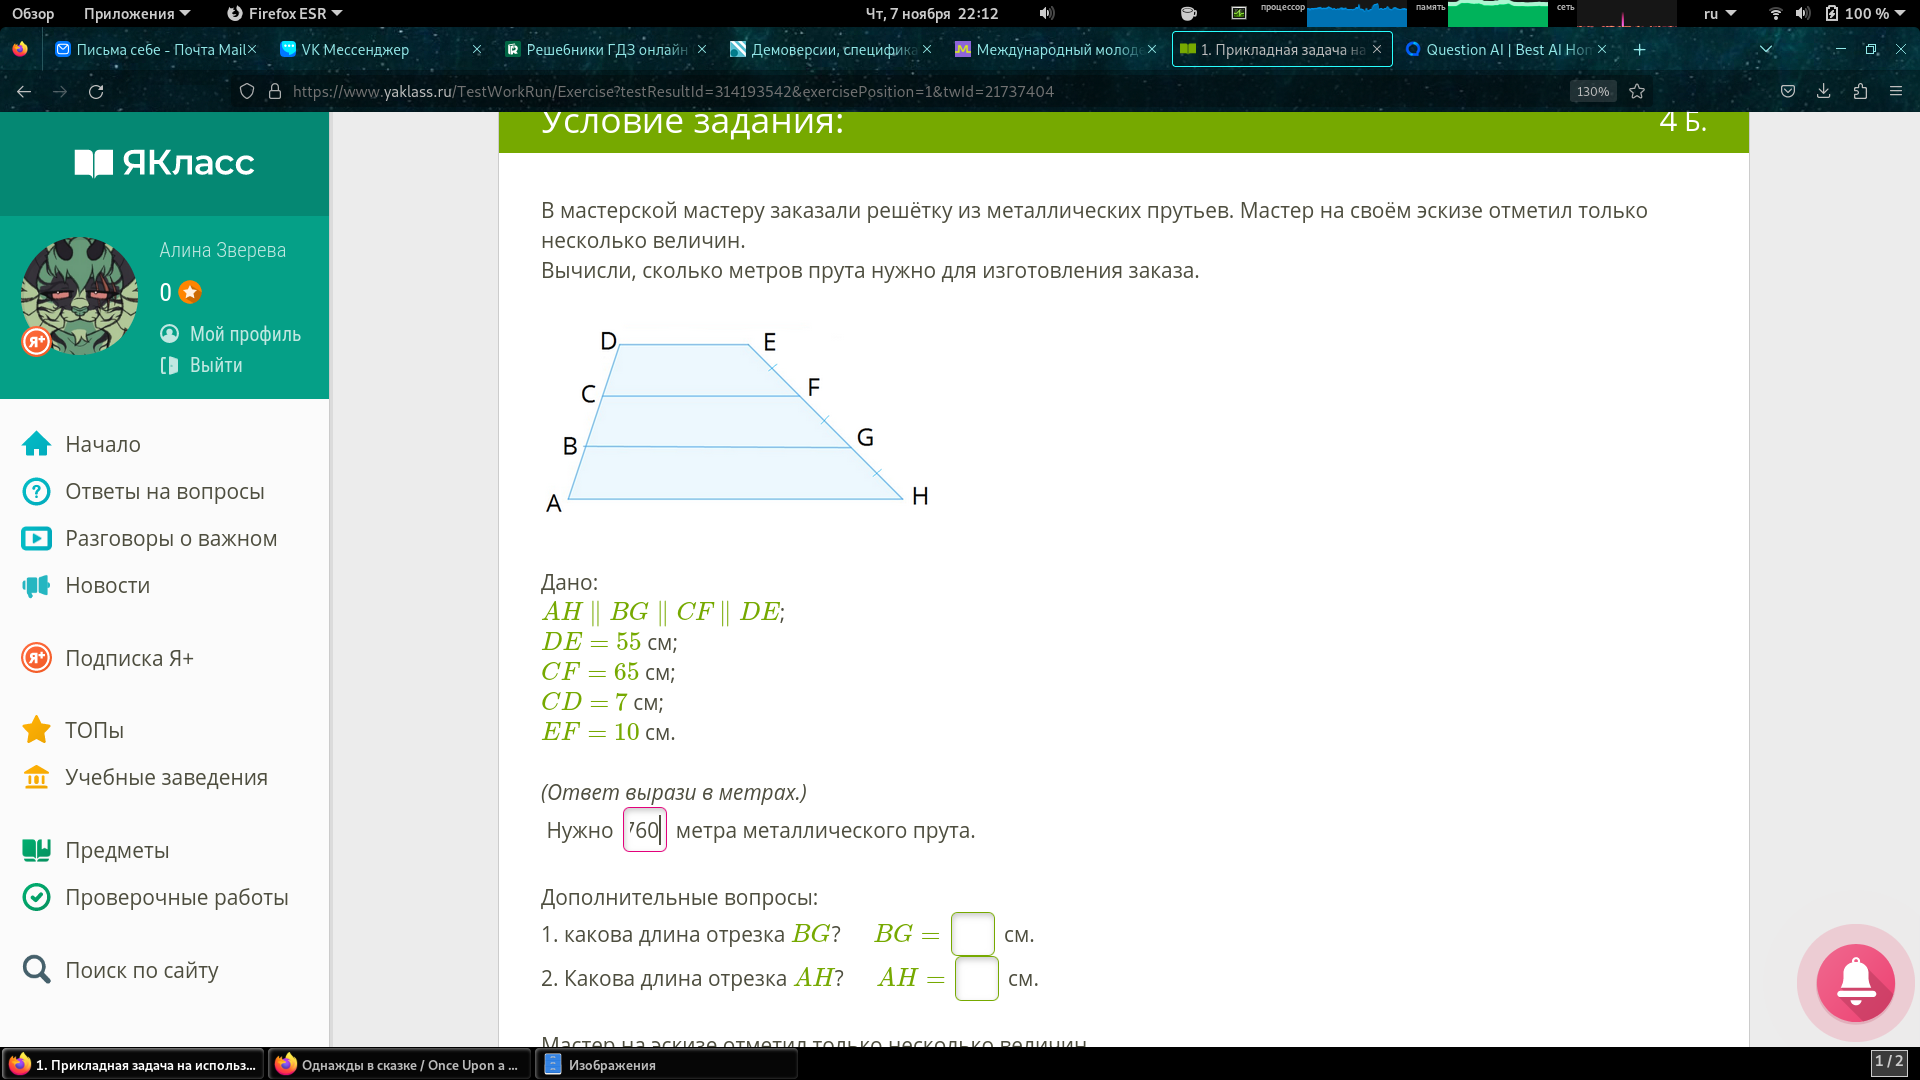Close the VK Мессенджер tab

pyautogui.click(x=477, y=49)
